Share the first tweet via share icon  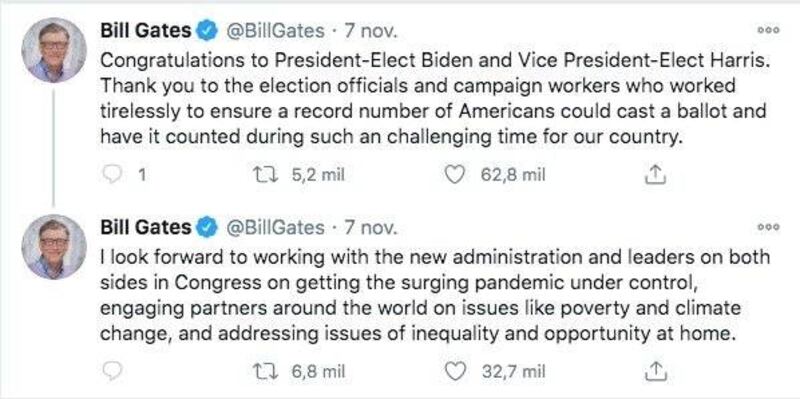(x=656, y=176)
